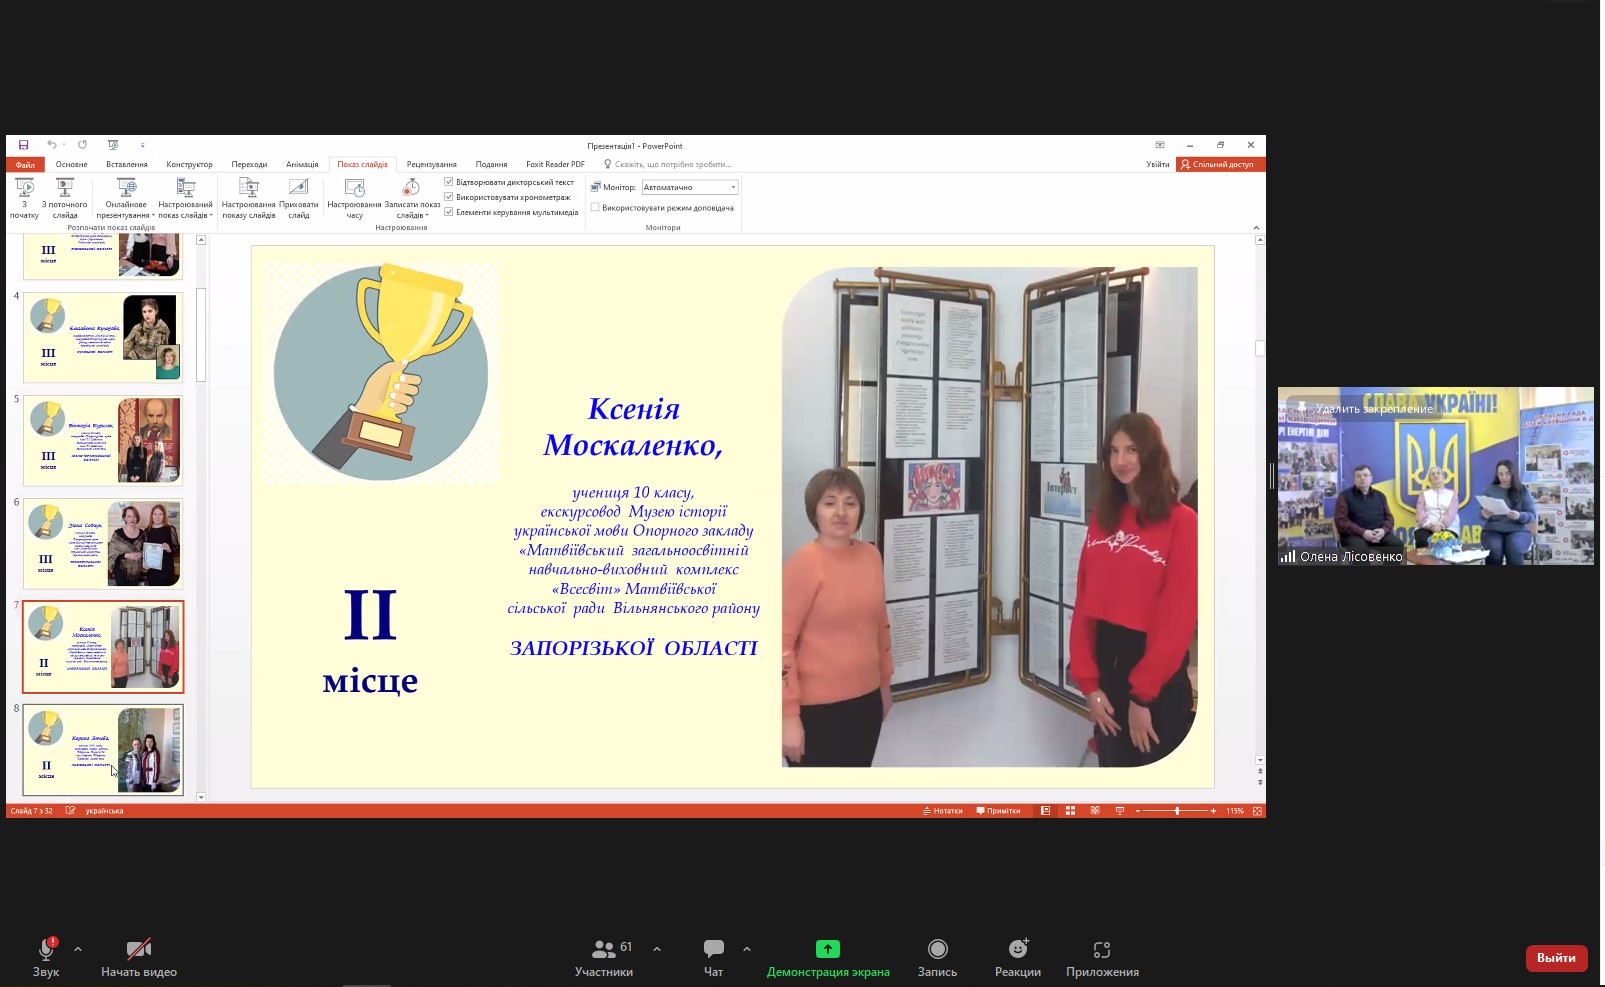Viewport: 1605px width, 987px height.
Task: Open the Zoom Чат panel
Action: point(713,957)
